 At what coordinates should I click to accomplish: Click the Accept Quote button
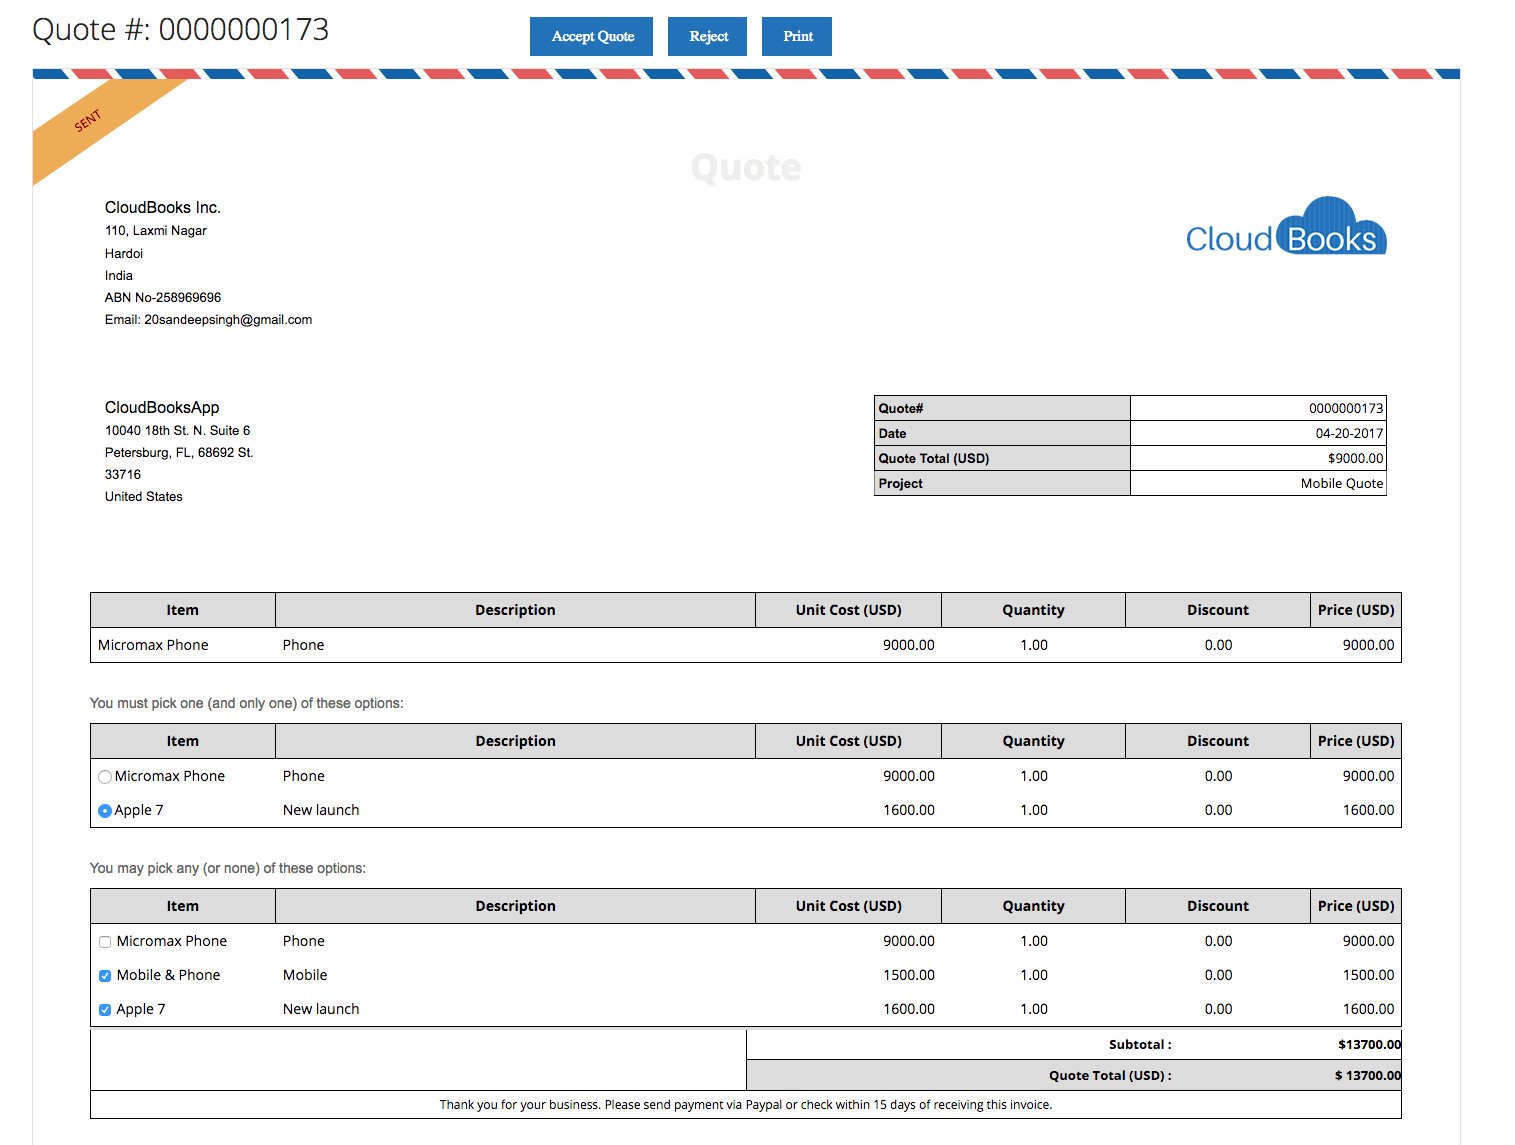pyautogui.click(x=591, y=37)
